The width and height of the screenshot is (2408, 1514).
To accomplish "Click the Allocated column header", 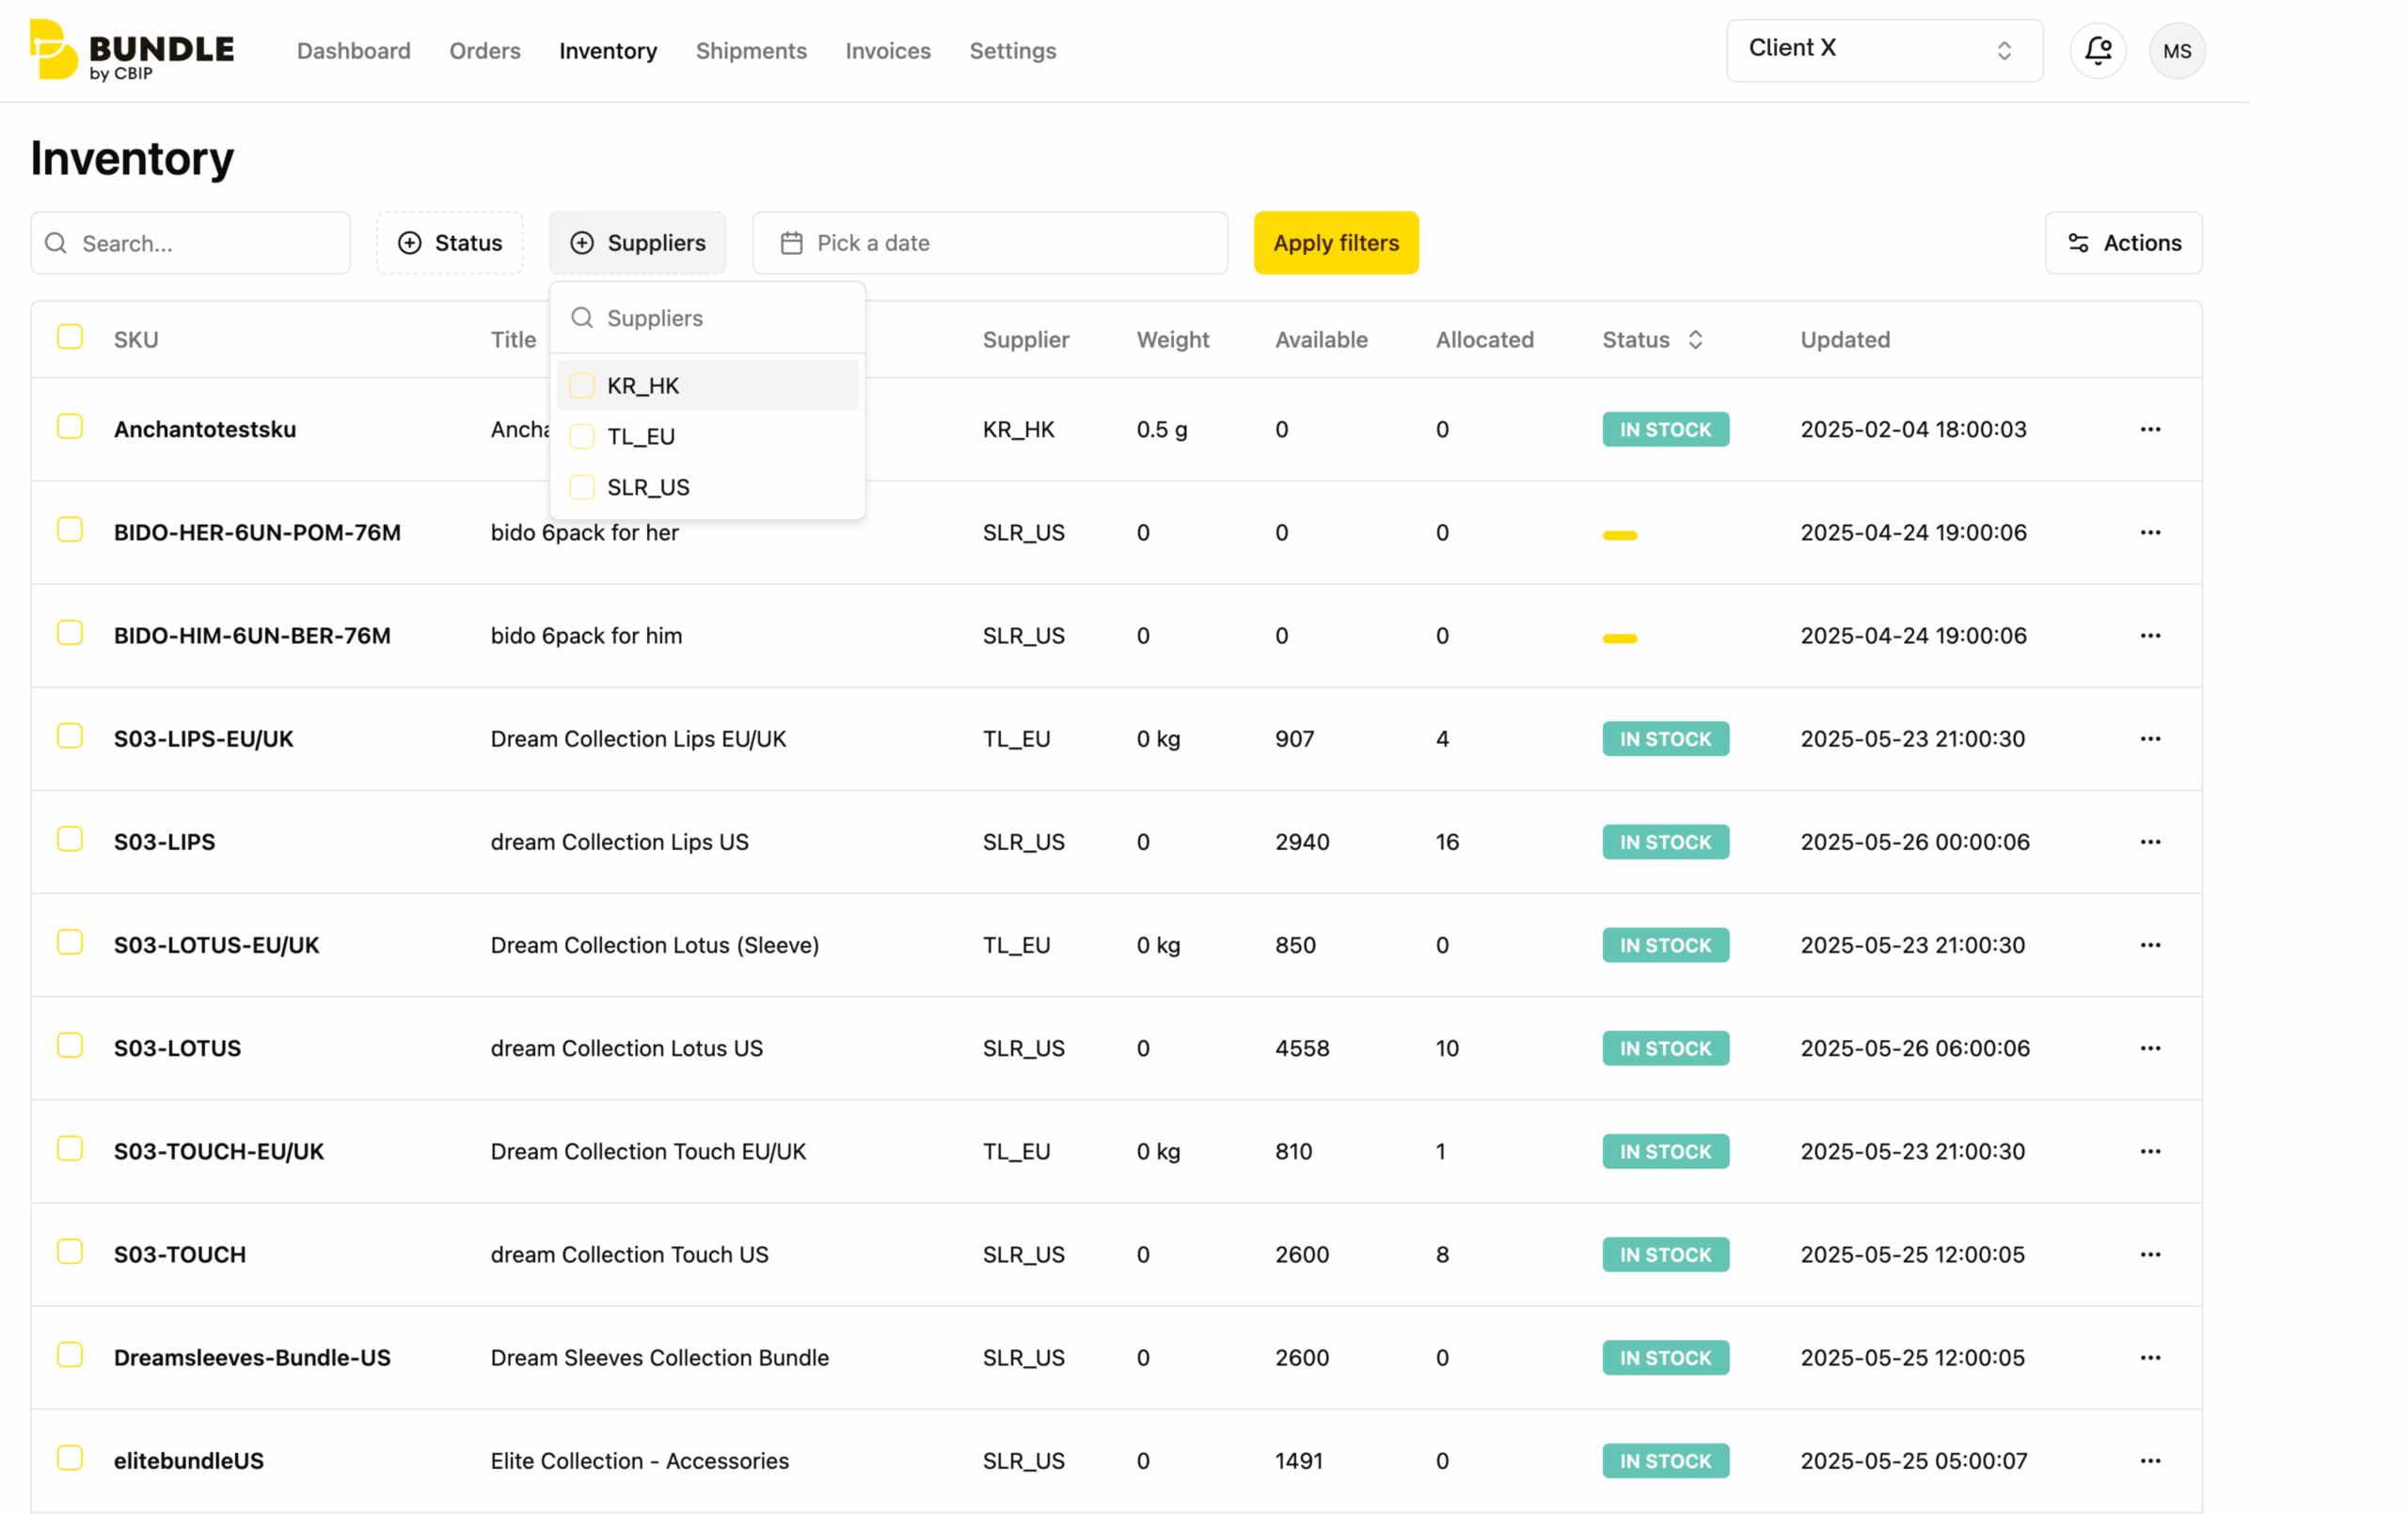I will point(1485,339).
